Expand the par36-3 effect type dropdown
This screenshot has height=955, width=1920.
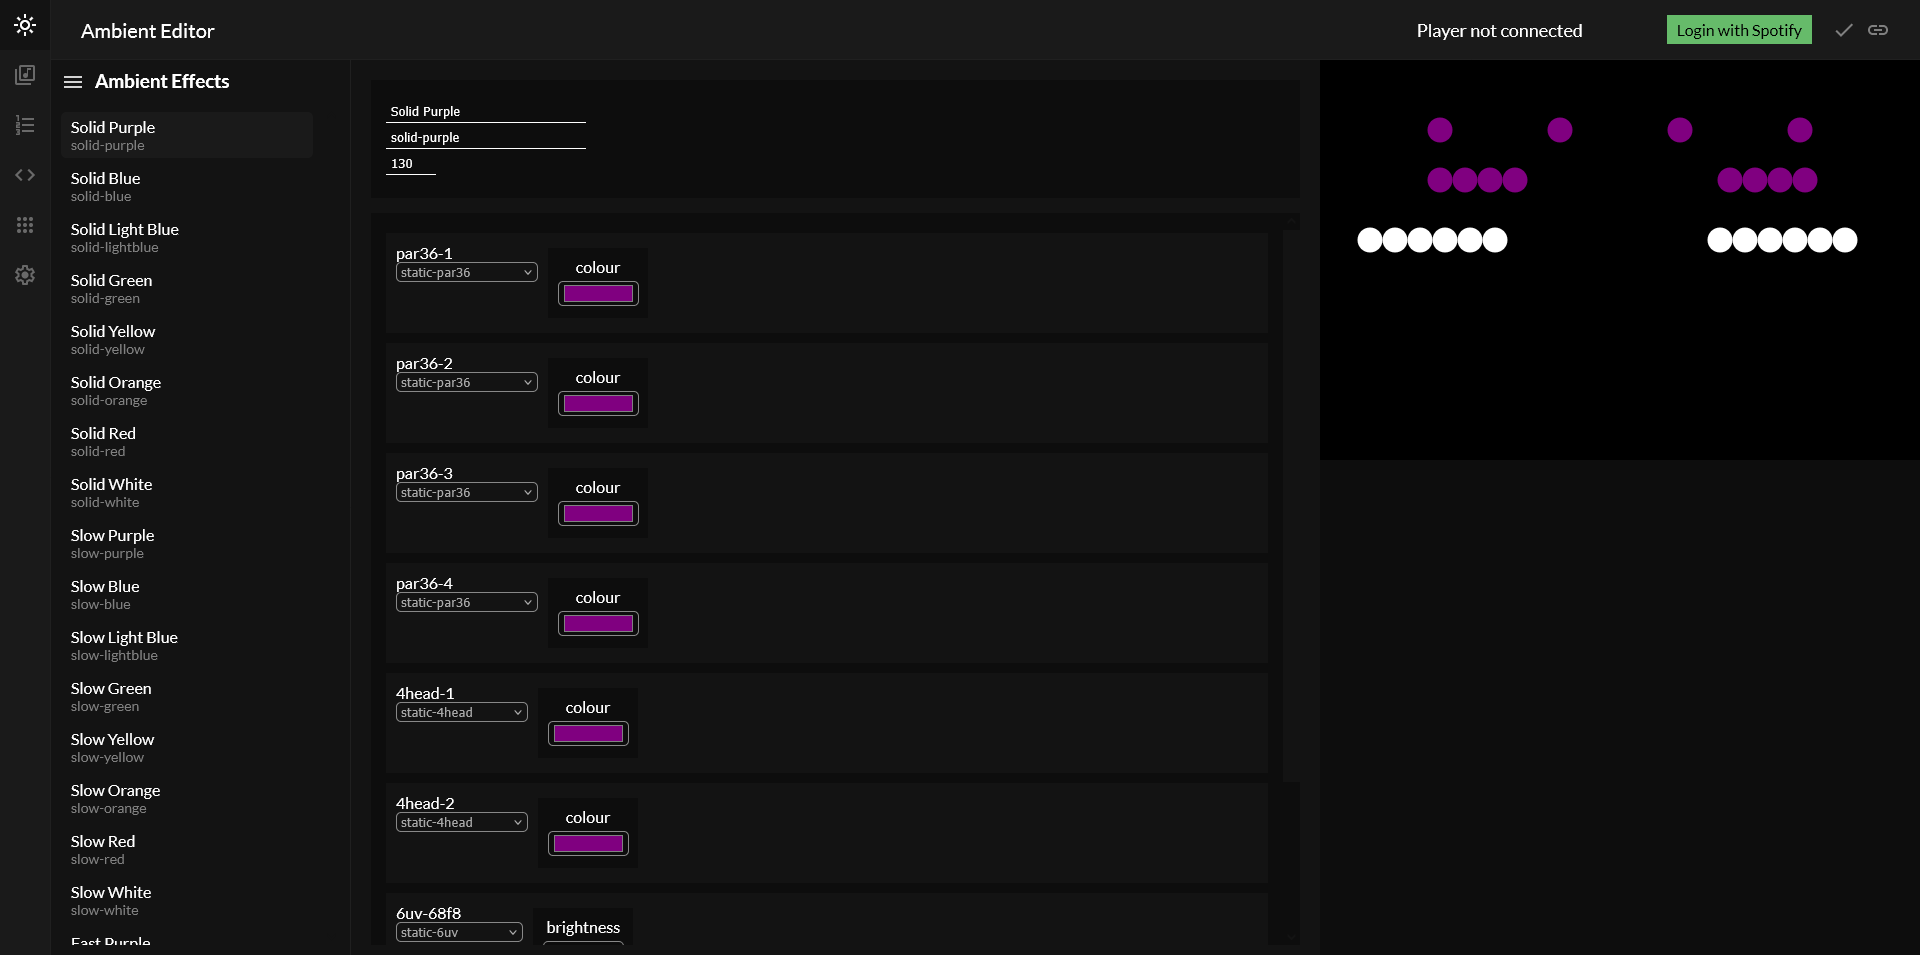click(466, 493)
